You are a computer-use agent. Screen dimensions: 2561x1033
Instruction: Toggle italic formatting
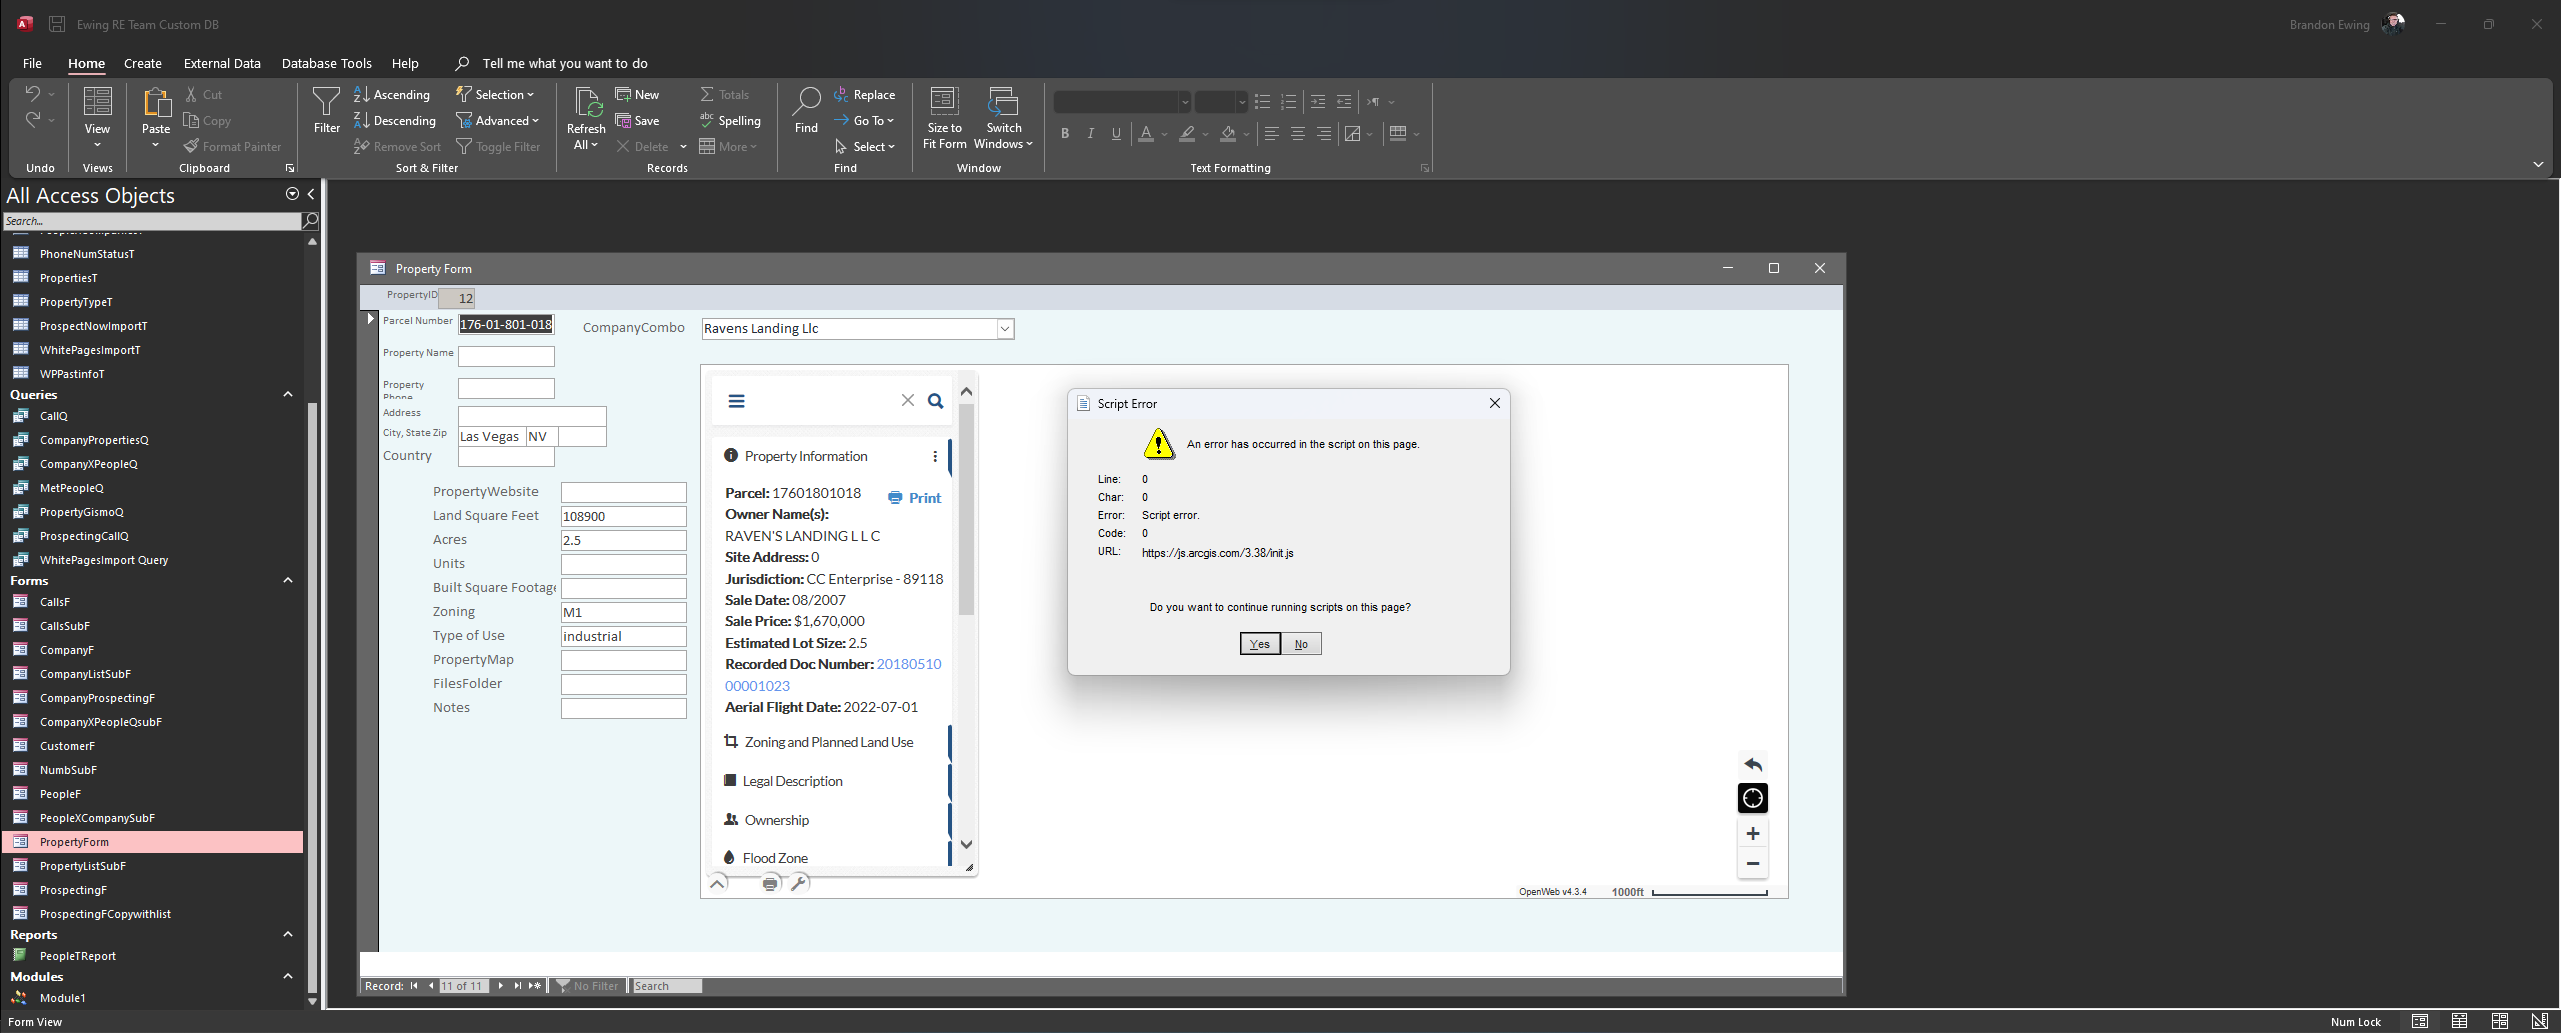point(1090,133)
